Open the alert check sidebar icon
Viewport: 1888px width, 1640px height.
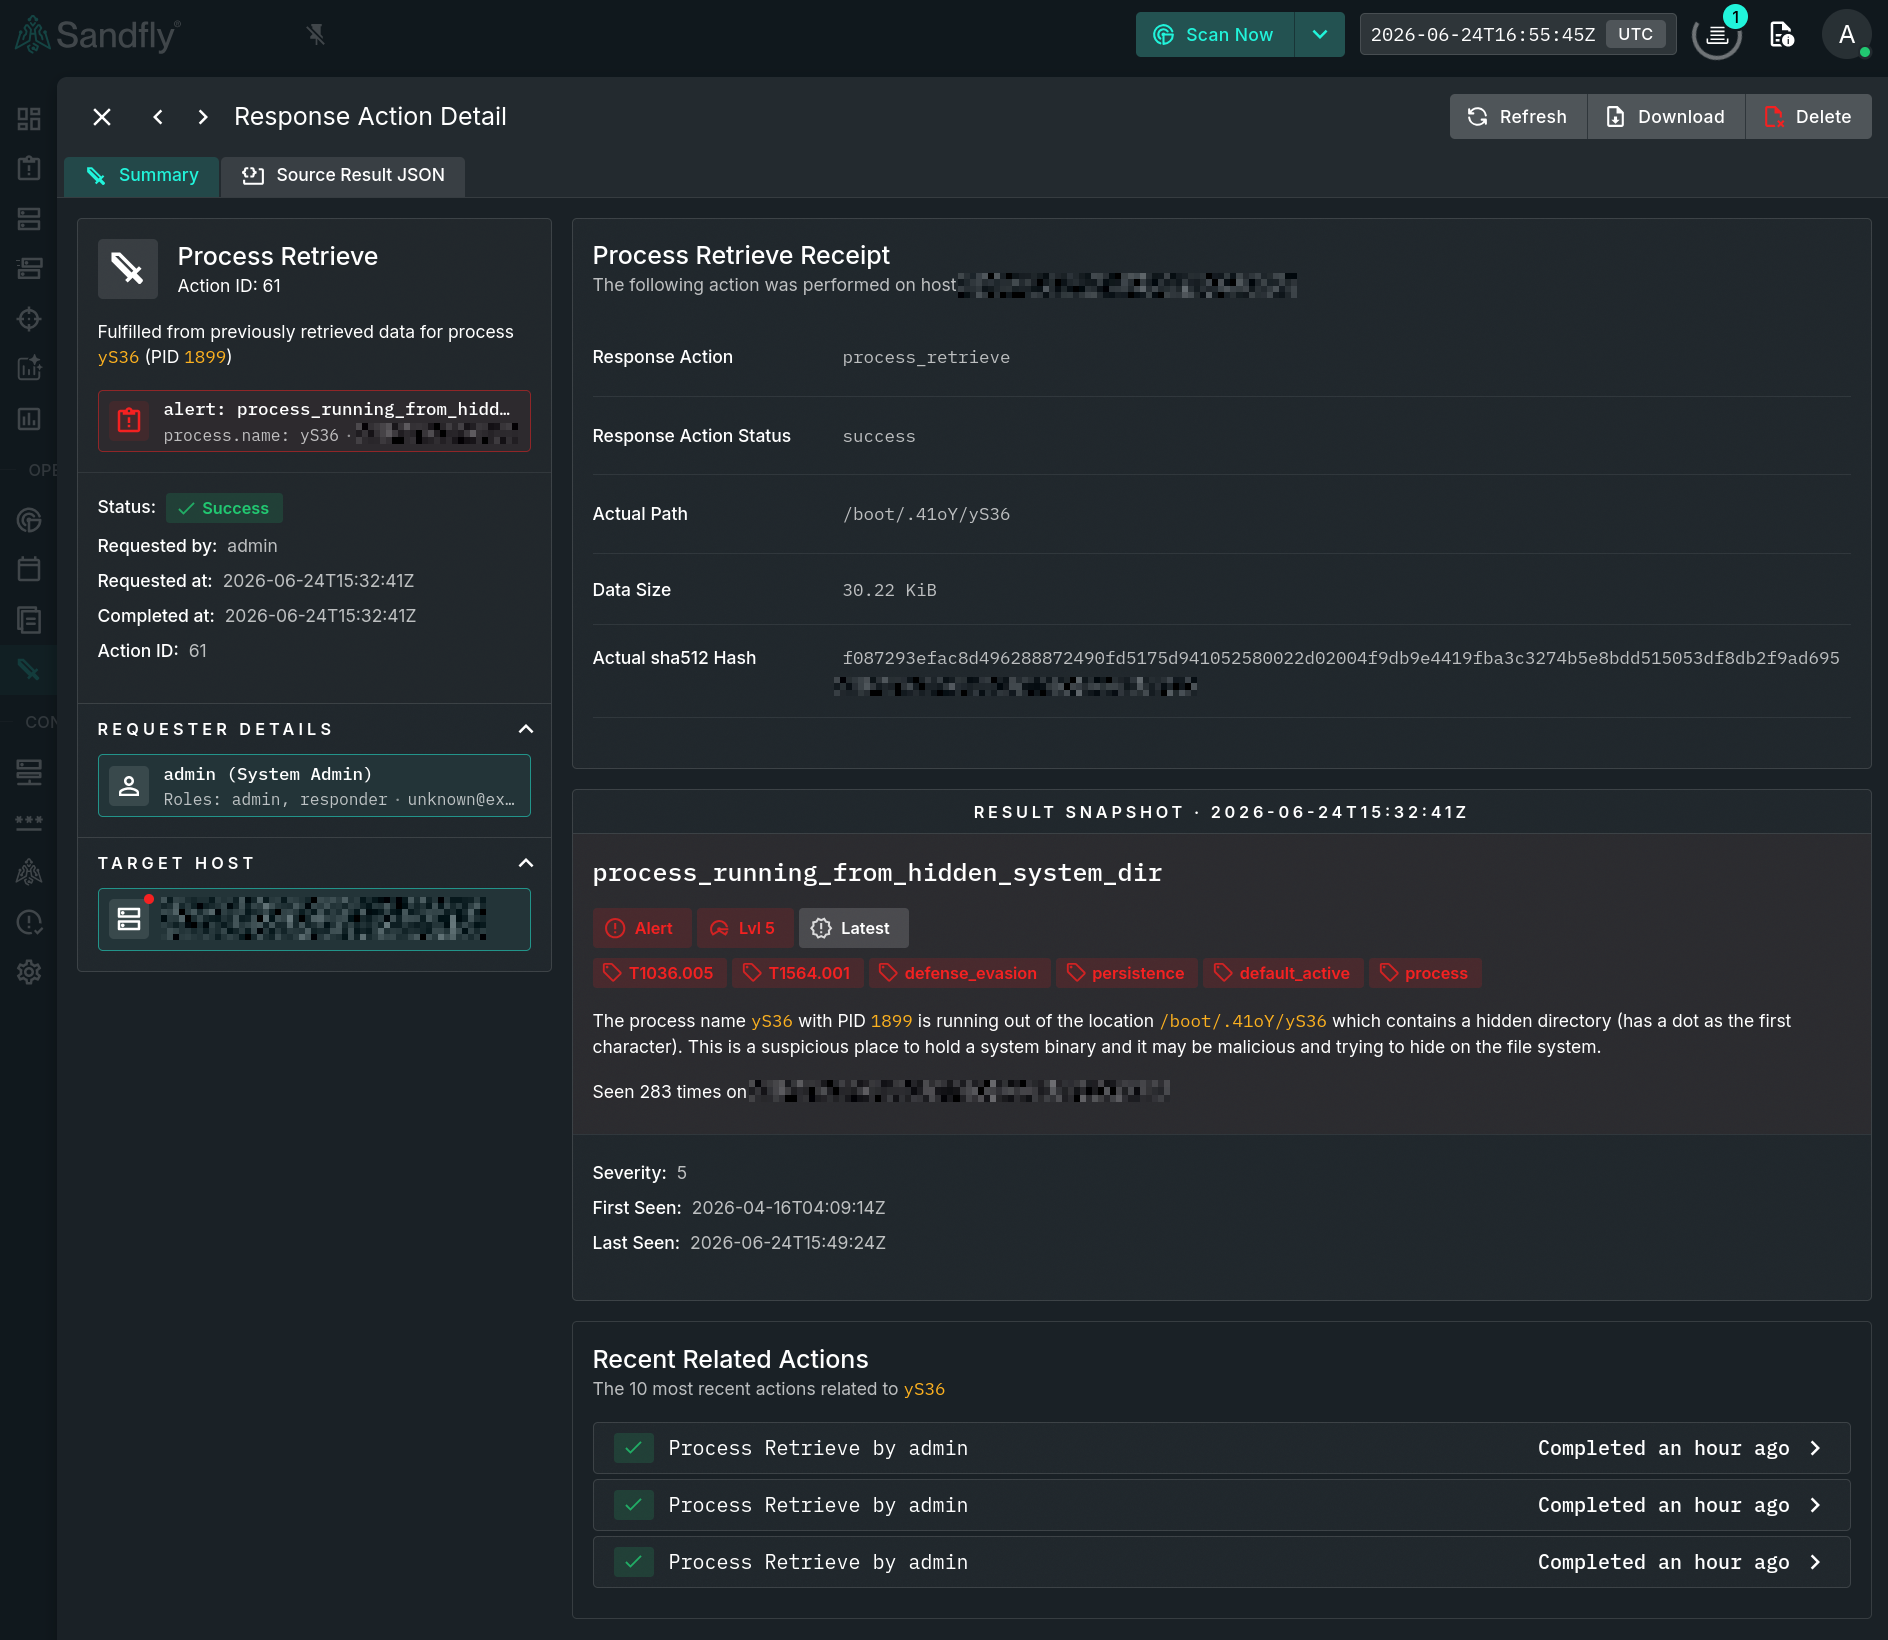29,922
